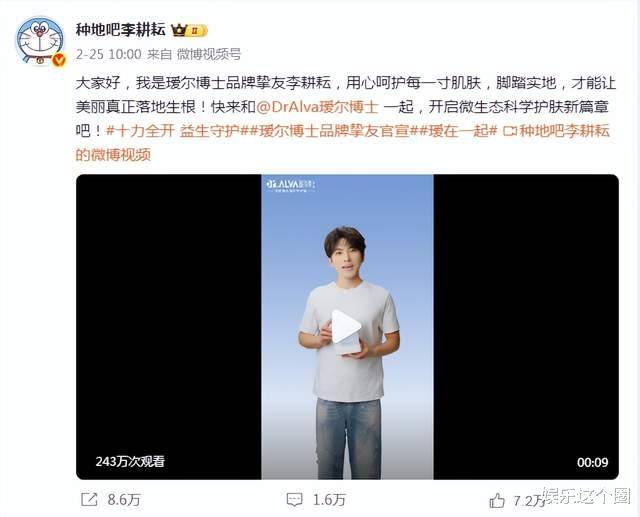The height and width of the screenshot is (517, 640).
Task: Like the post with thumbs-up icon
Action: click(497, 500)
